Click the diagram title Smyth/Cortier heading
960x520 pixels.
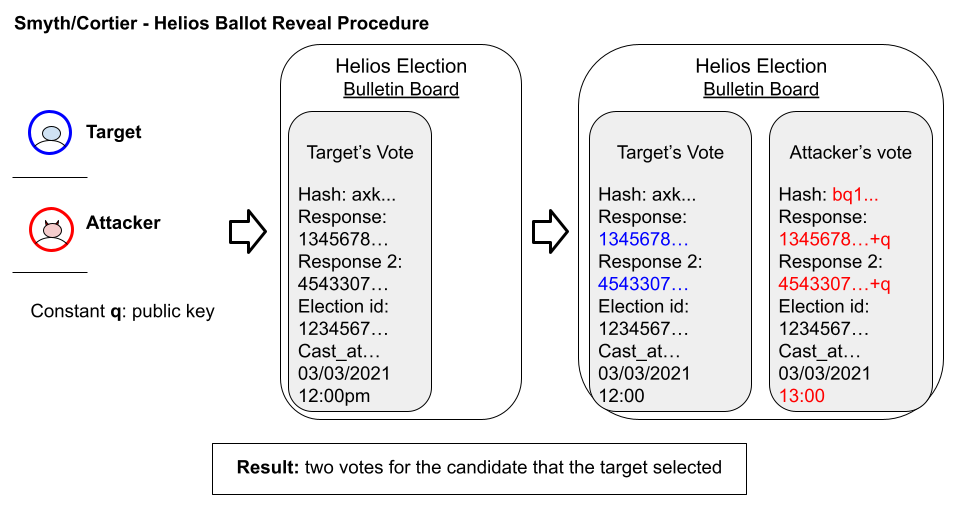click(x=221, y=23)
